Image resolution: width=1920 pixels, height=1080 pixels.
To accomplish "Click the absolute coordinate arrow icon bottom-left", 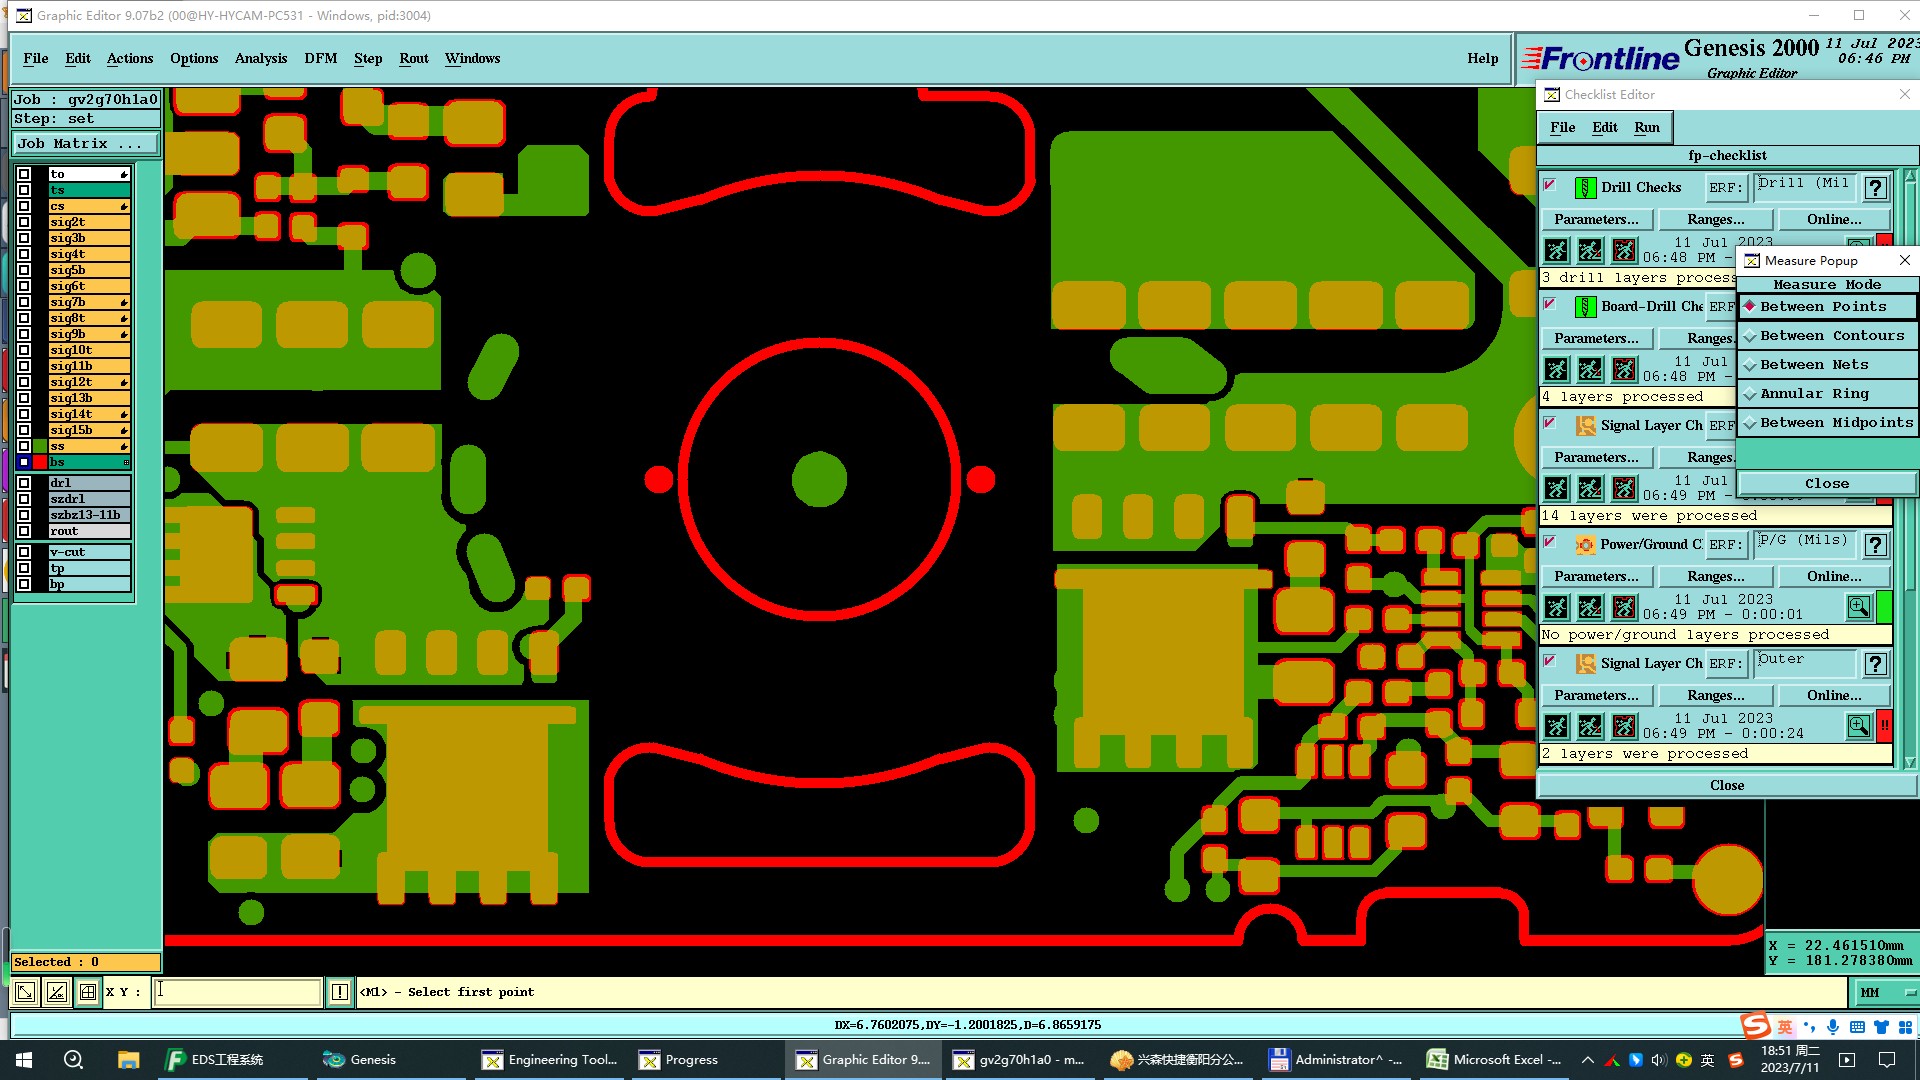I will click(x=25, y=992).
